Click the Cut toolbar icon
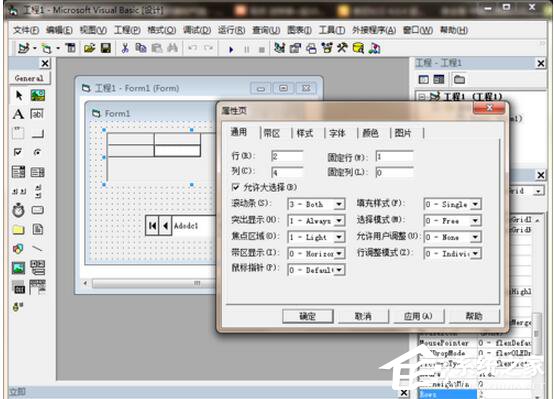The height and width of the screenshot is (399, 554). (x=125, y=48)
